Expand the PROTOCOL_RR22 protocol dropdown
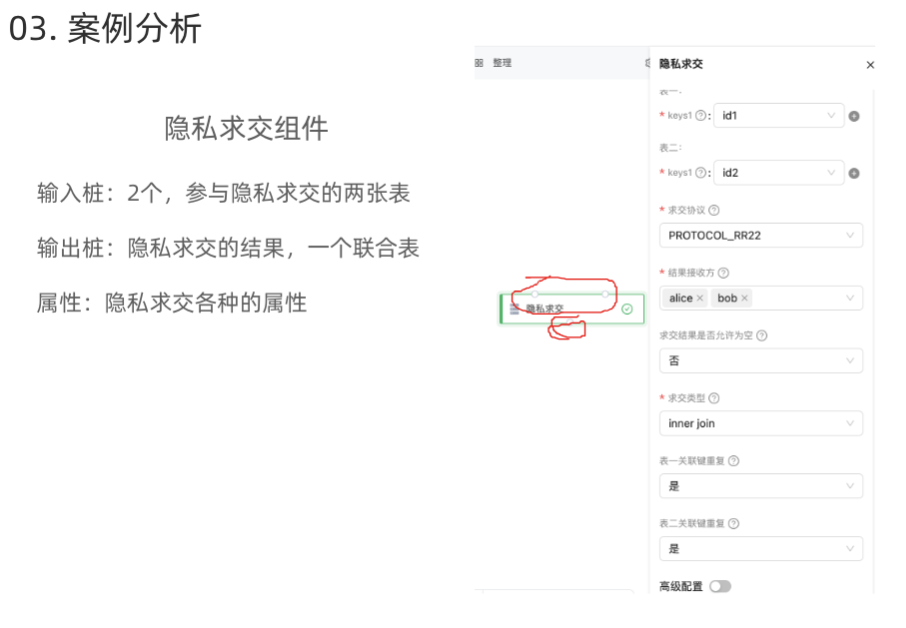 point(761,236)
